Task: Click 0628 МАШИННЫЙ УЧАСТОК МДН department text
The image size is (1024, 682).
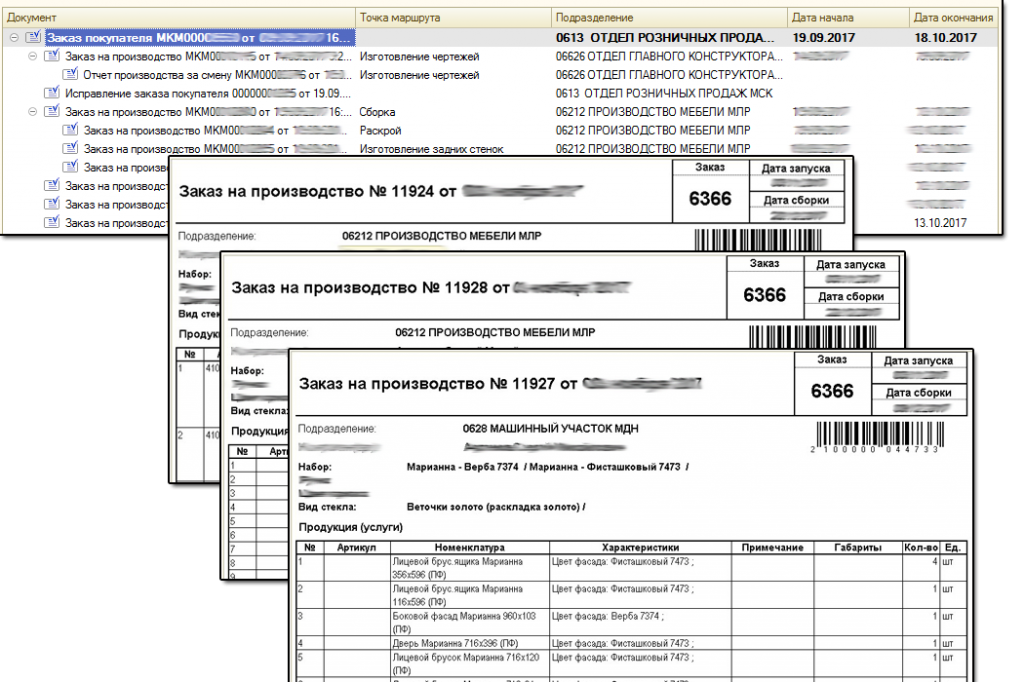Action: pyautogui.click(x=551, y=429)
